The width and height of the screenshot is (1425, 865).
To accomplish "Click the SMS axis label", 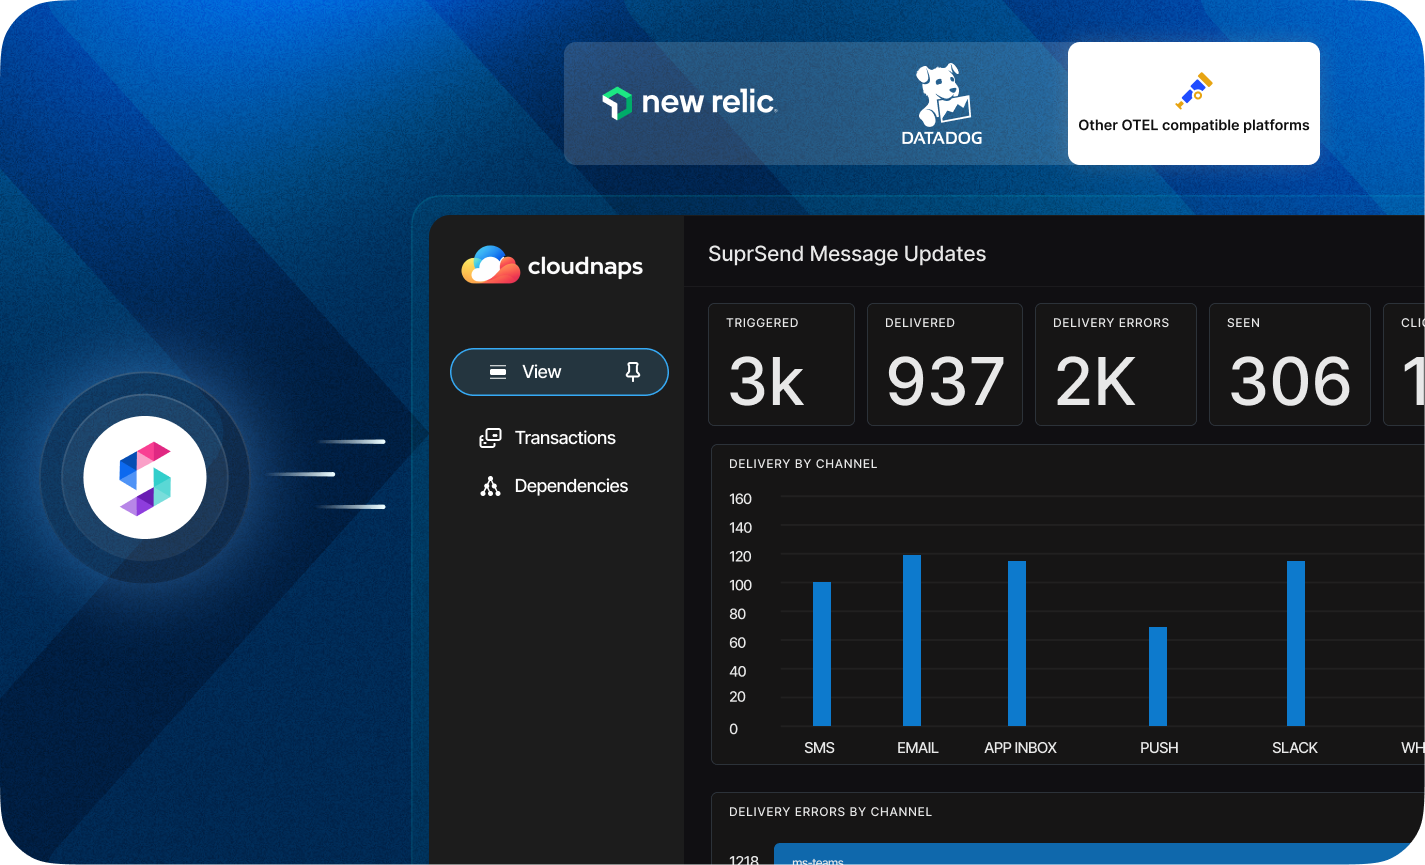I will click(x=819, y=748).
